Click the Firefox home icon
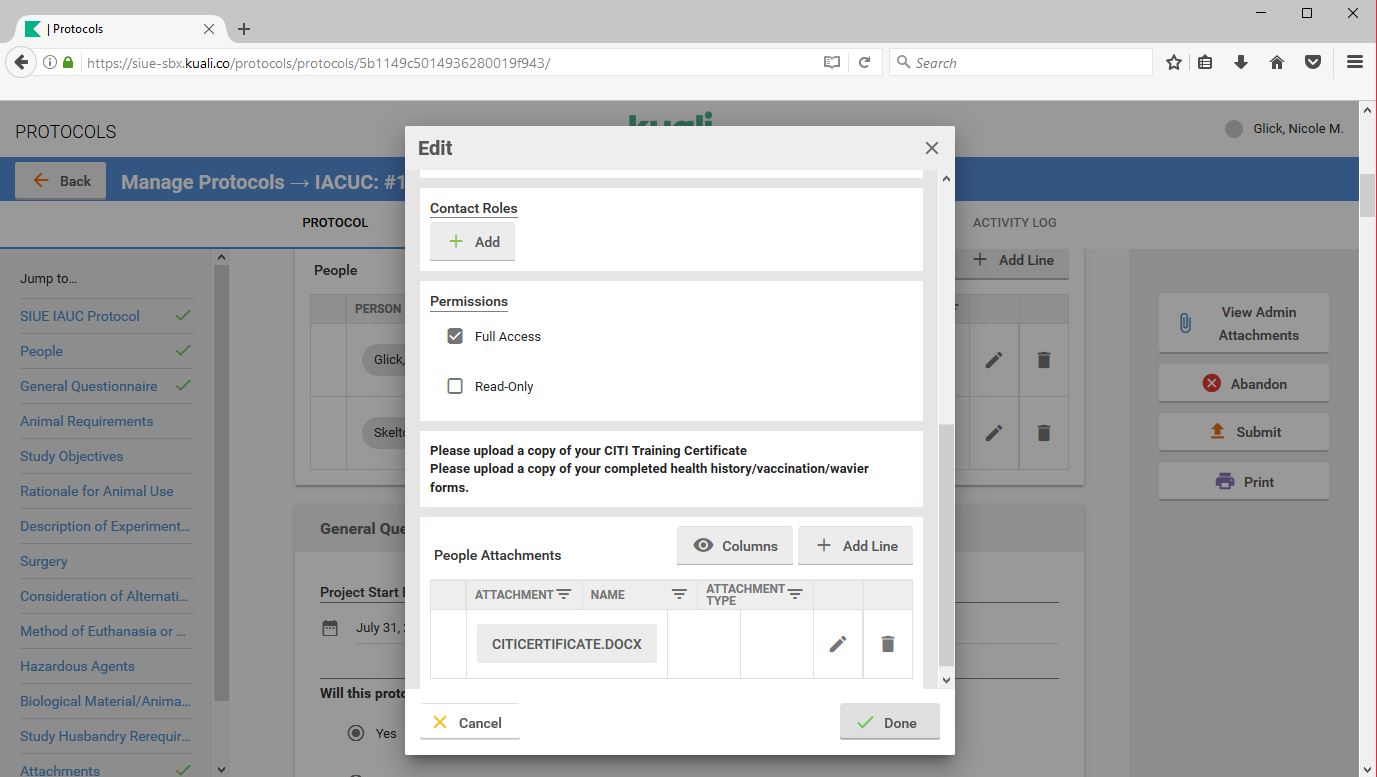The height and width of the screenshot is (777, 1377). click(x=1277, y=62)
